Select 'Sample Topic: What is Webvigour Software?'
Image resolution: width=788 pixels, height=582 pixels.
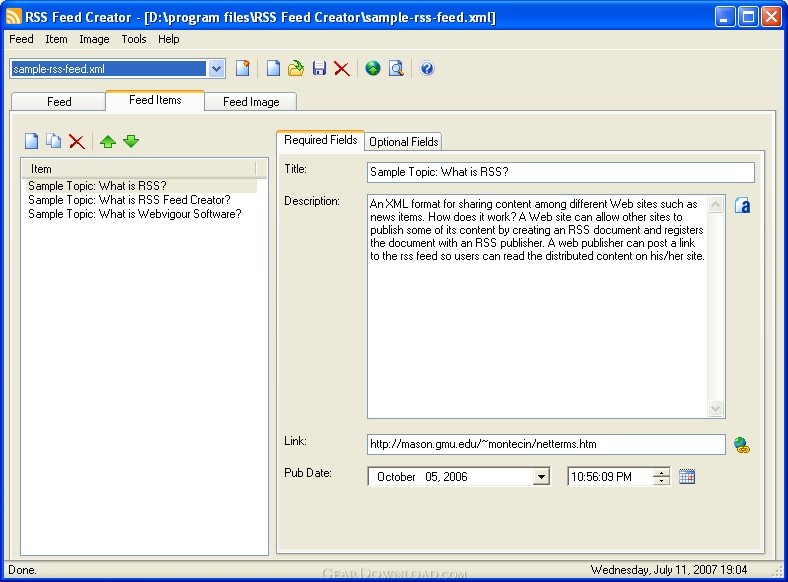pyautogui.click(x=135, y=214)
